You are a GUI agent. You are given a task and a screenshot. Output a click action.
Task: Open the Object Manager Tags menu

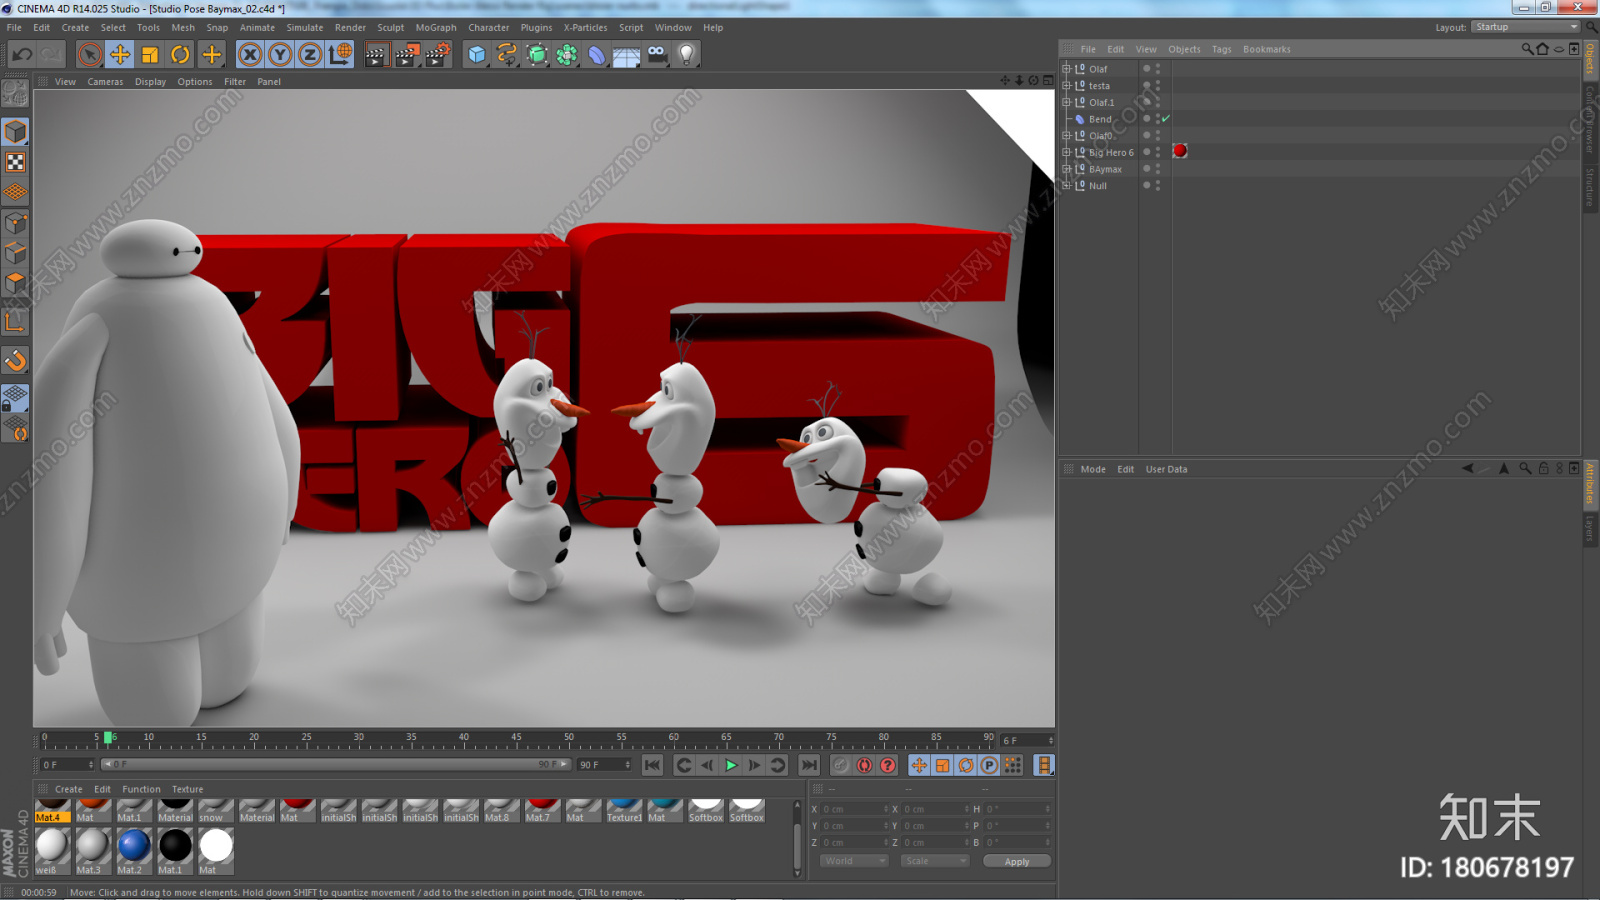1222,49
